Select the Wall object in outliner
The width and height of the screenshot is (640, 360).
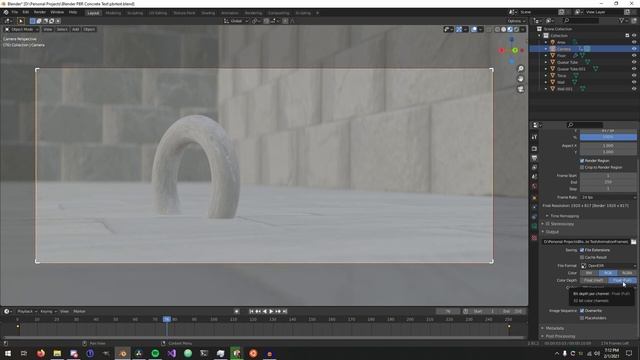[561, 82]
